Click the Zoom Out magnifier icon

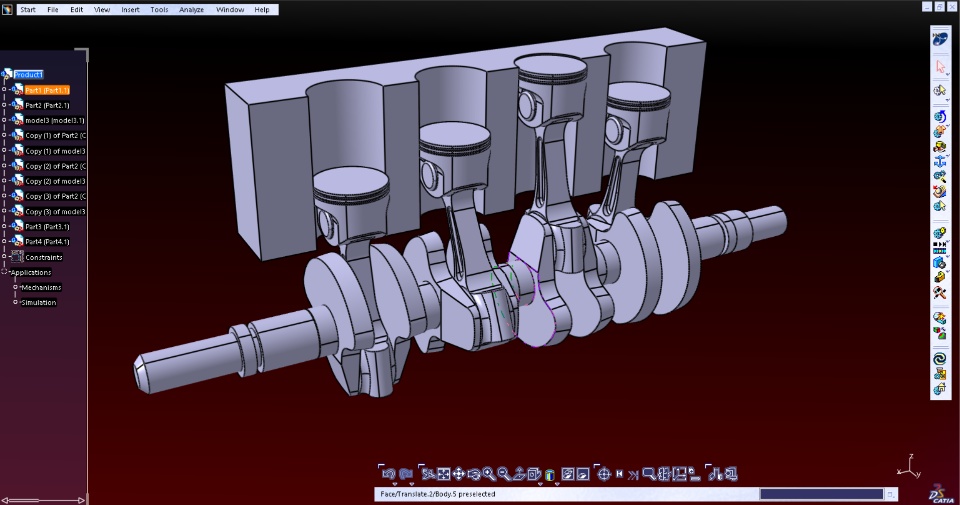click(x=504, y=474)
